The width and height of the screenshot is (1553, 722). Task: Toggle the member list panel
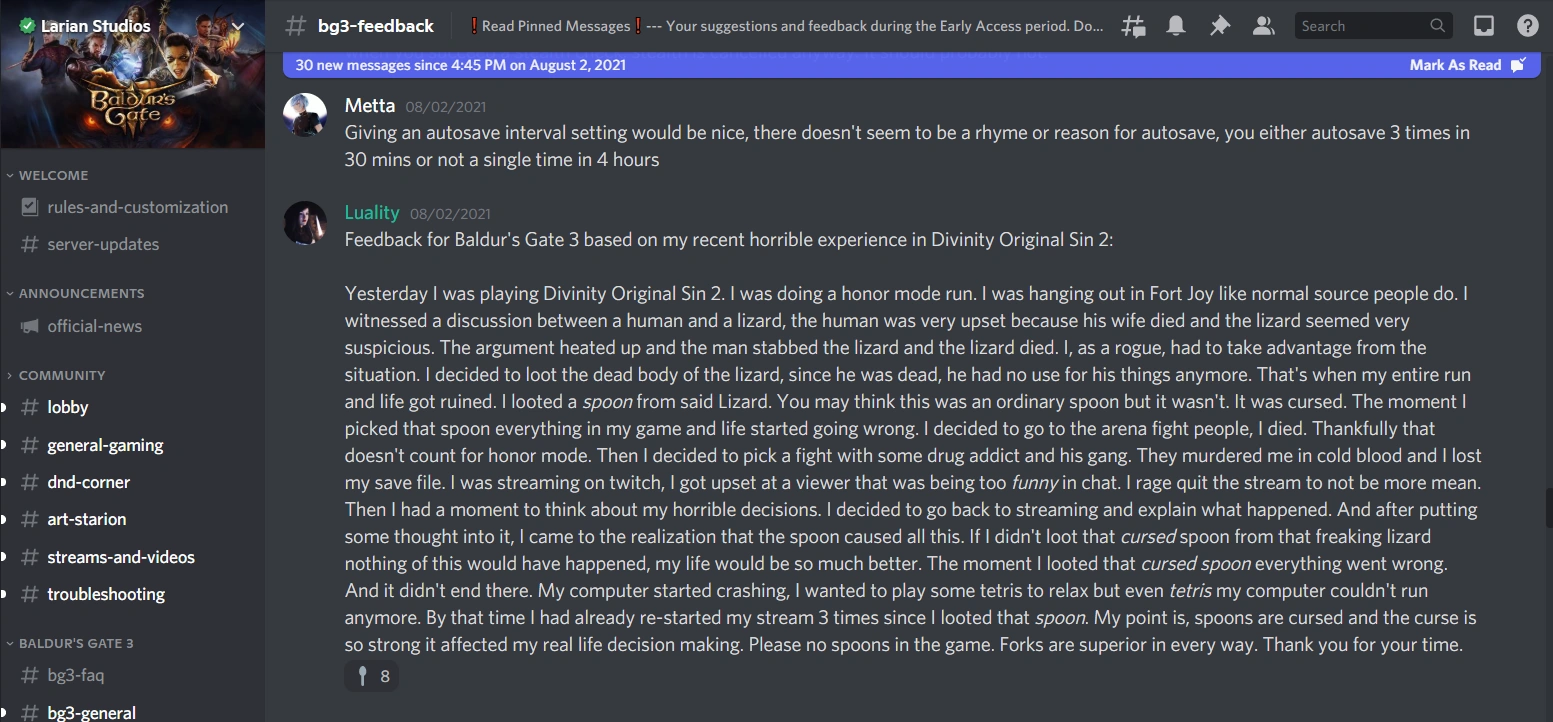coord(1263,26)
